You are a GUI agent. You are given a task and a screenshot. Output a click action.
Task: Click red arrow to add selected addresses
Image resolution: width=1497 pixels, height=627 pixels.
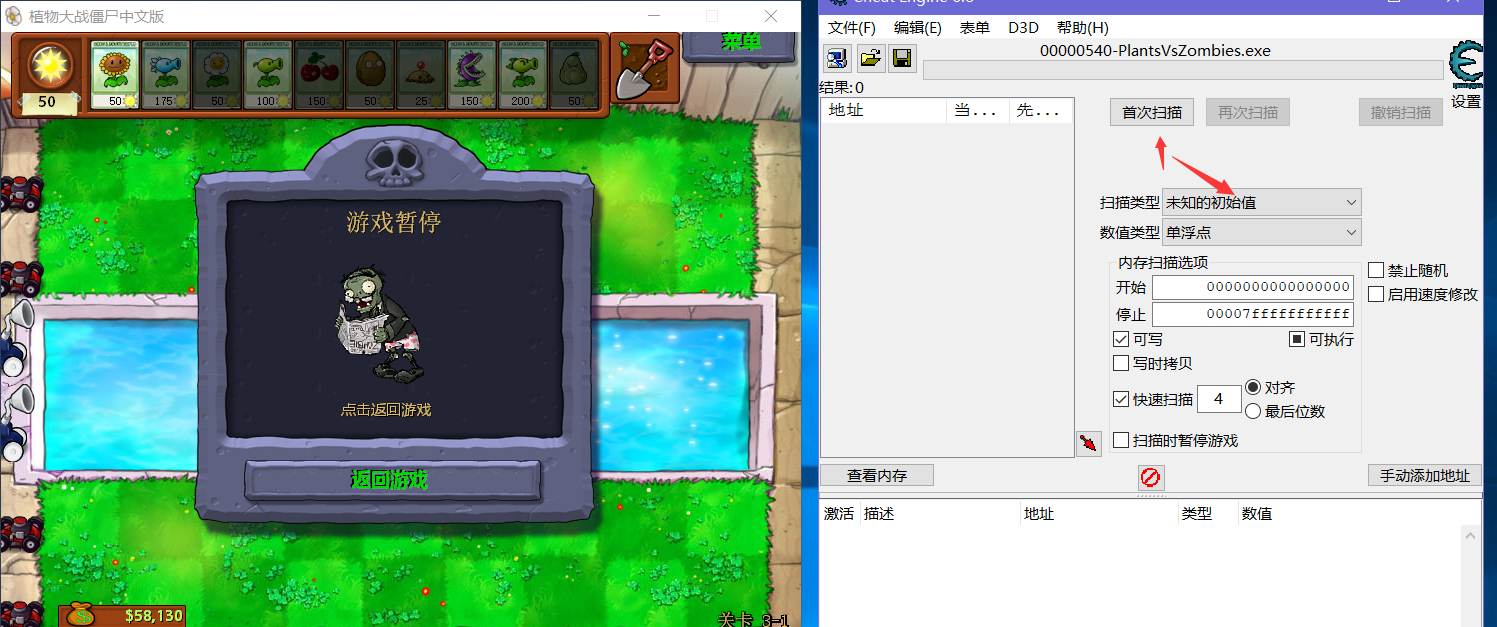[x=1089, y=442]
